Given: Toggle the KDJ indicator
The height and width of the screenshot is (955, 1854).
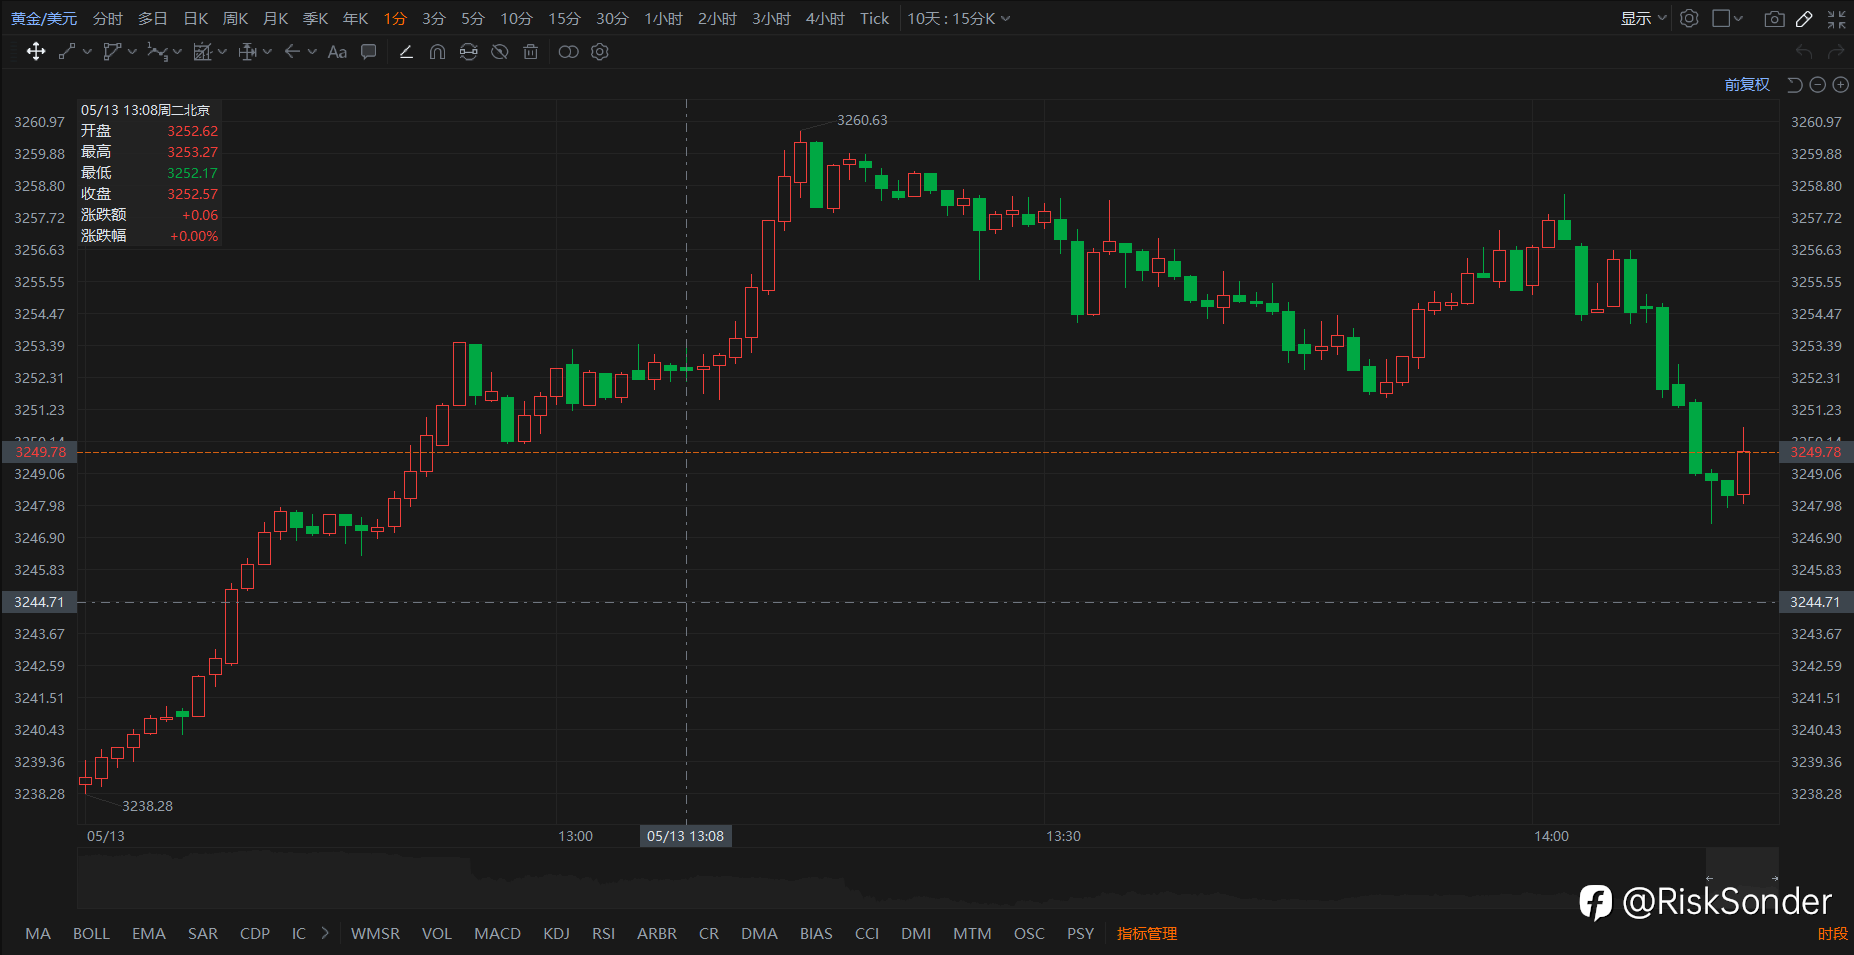Looking at the screenshot, I should point(556,933).
